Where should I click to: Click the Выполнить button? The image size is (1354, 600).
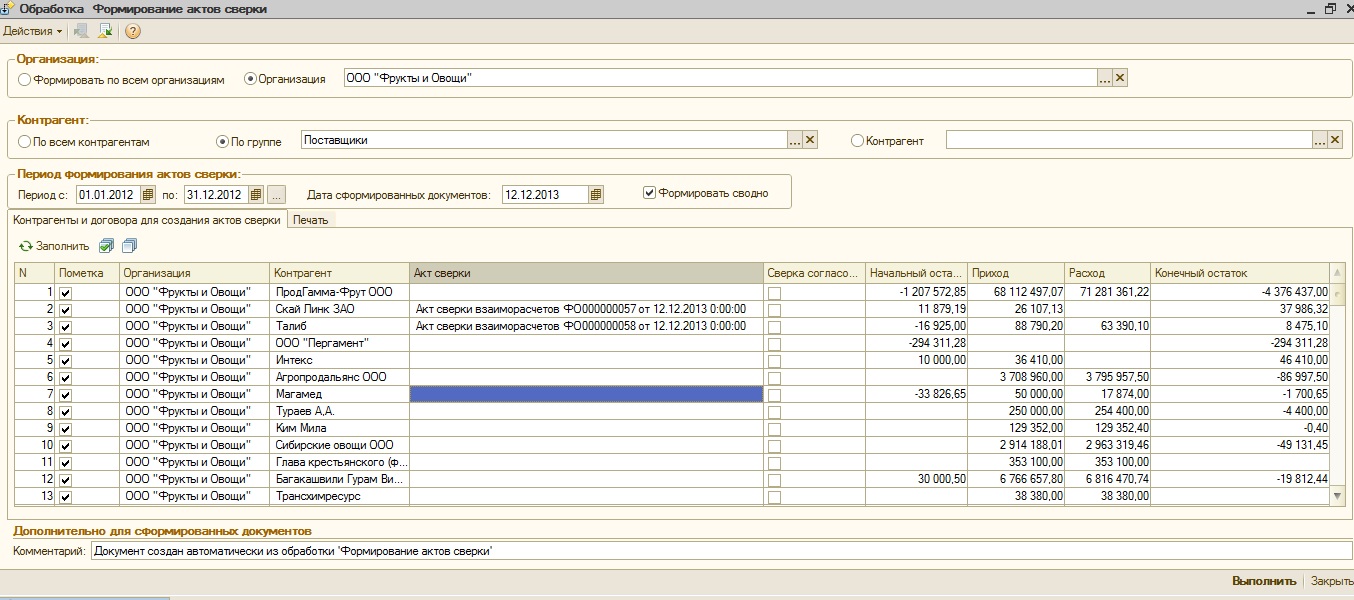click(x=1264, y=581)
